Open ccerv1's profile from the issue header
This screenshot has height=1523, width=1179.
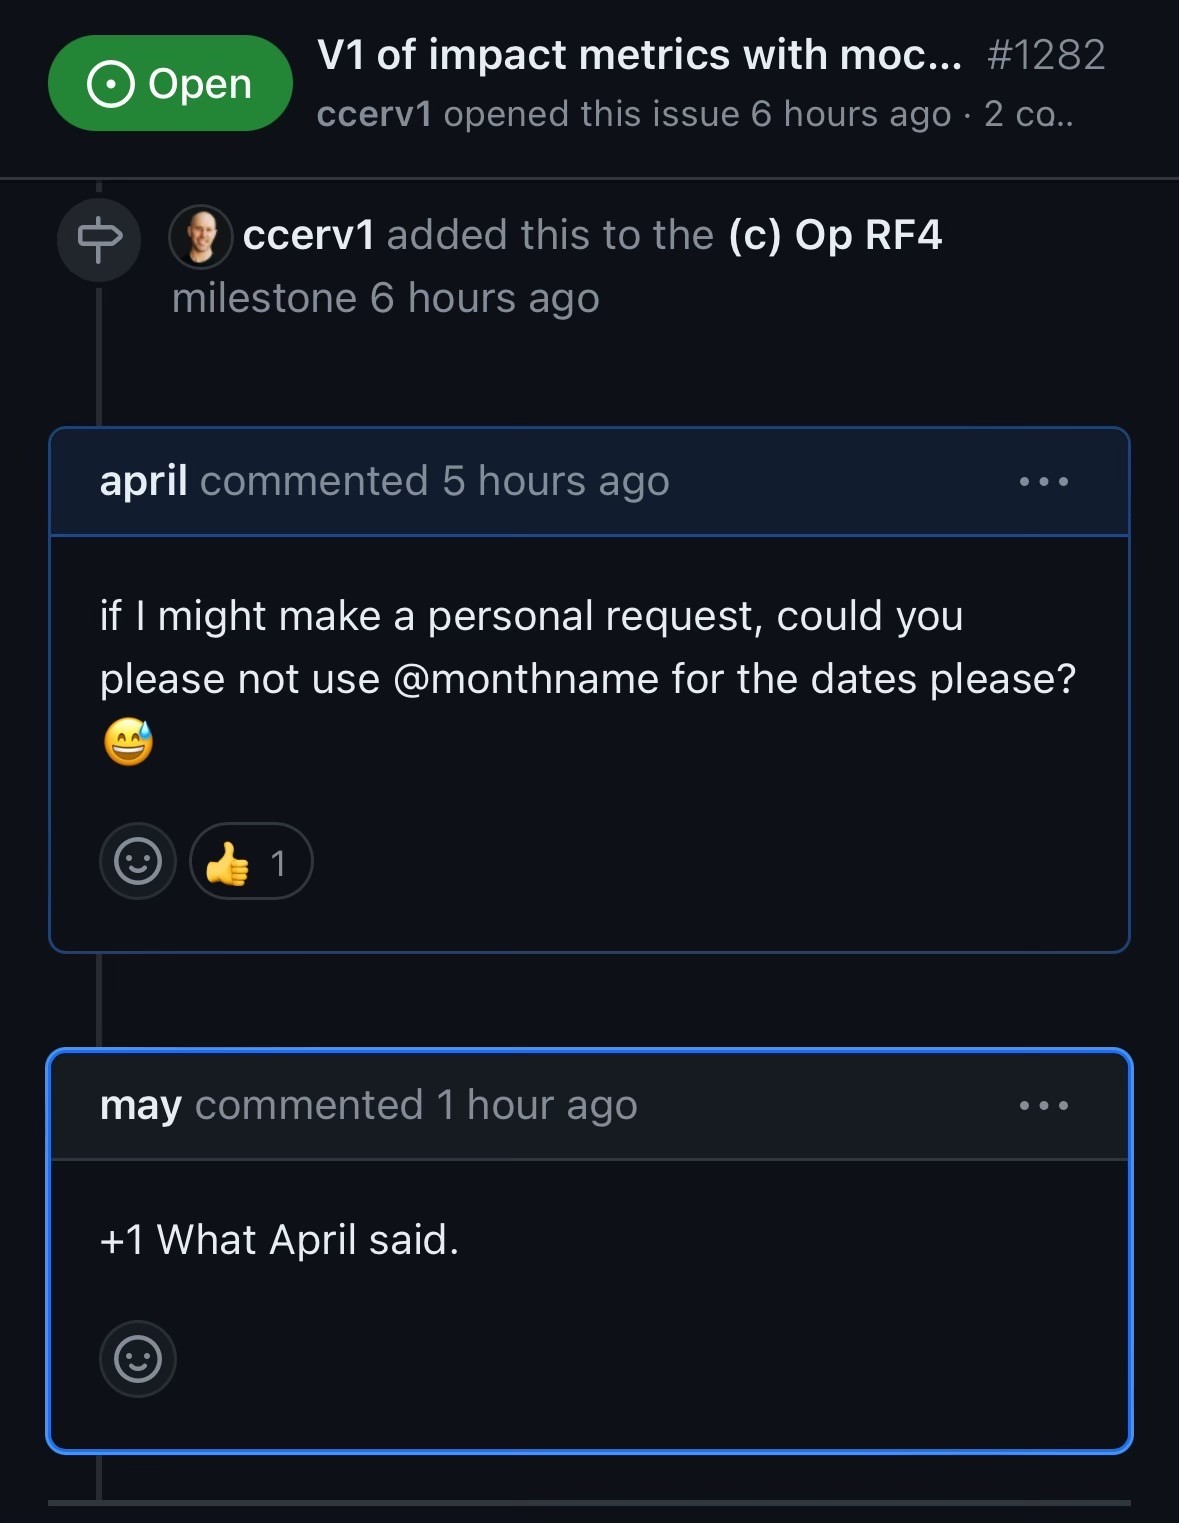pyautogui.click(x=374, y=114)
